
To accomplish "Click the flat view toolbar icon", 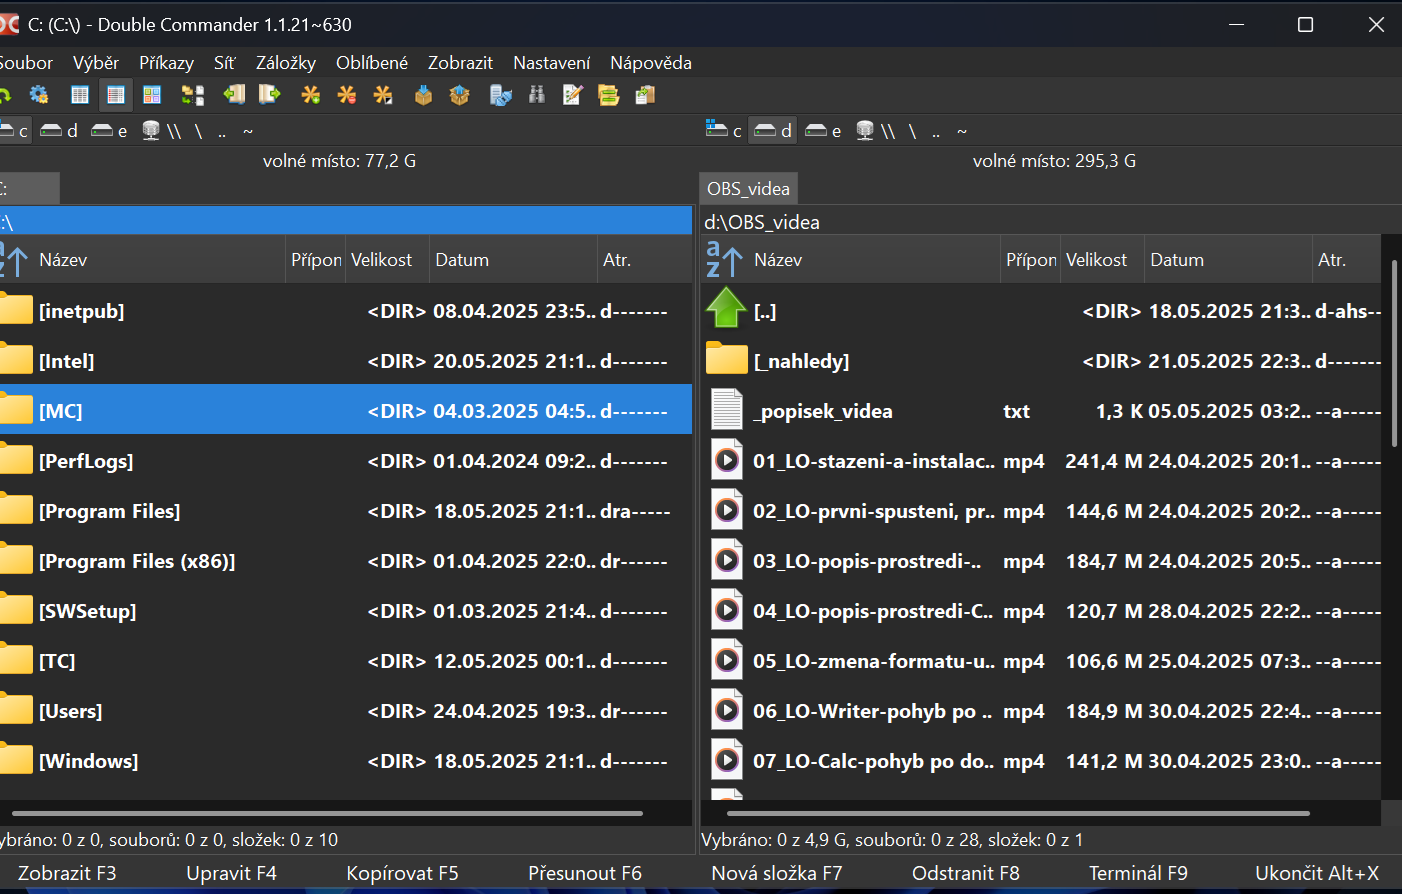I will (x=192, y=95).
